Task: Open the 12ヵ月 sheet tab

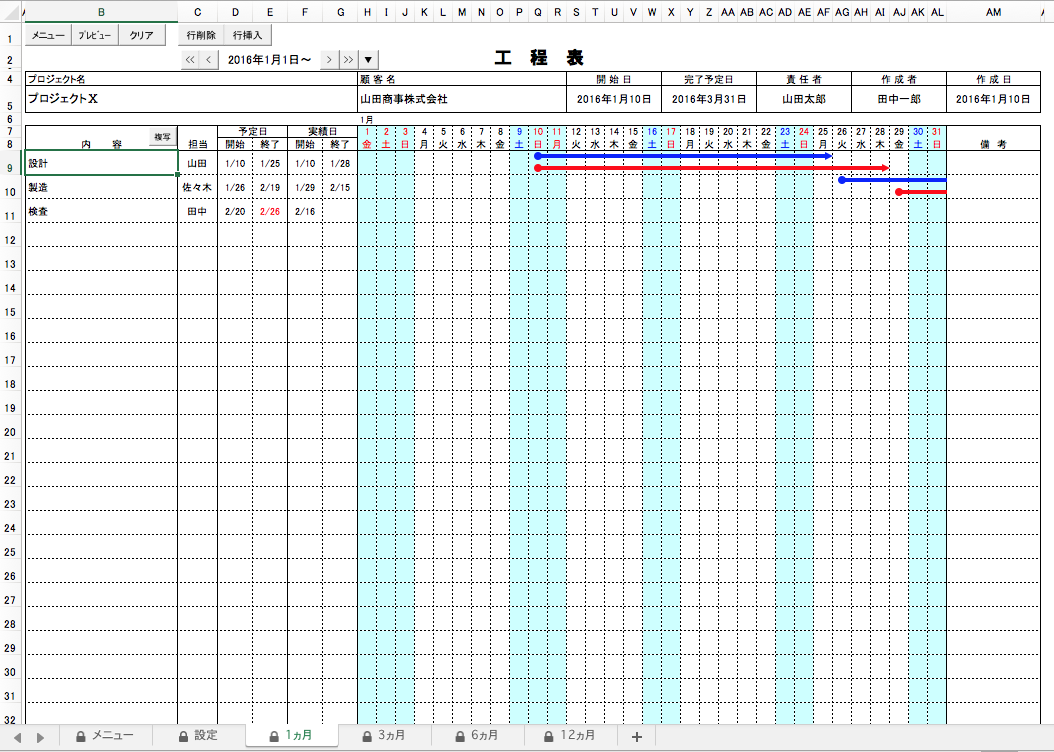Action: 571,736
